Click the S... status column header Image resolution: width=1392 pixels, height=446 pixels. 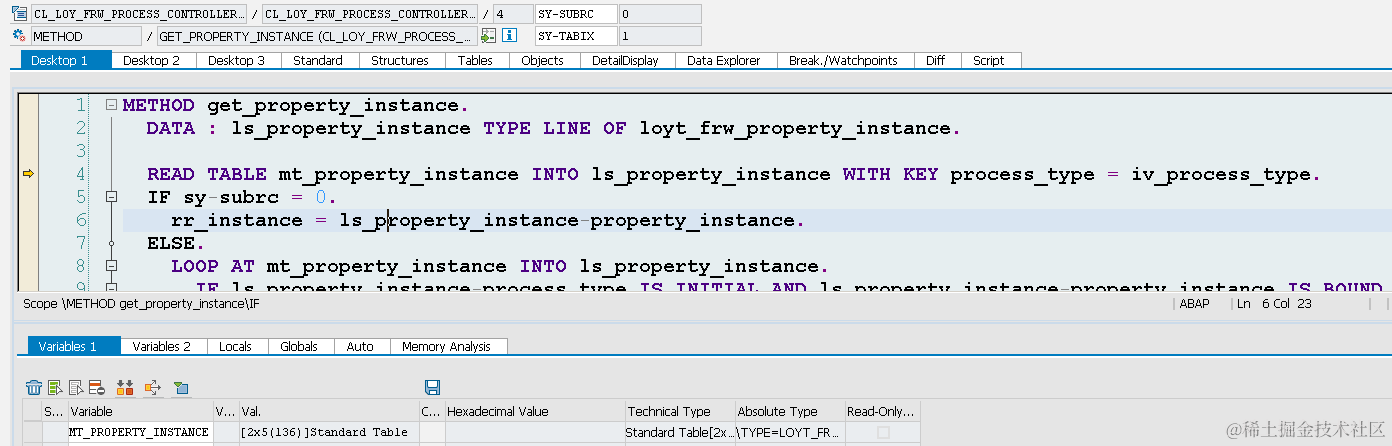54,411
